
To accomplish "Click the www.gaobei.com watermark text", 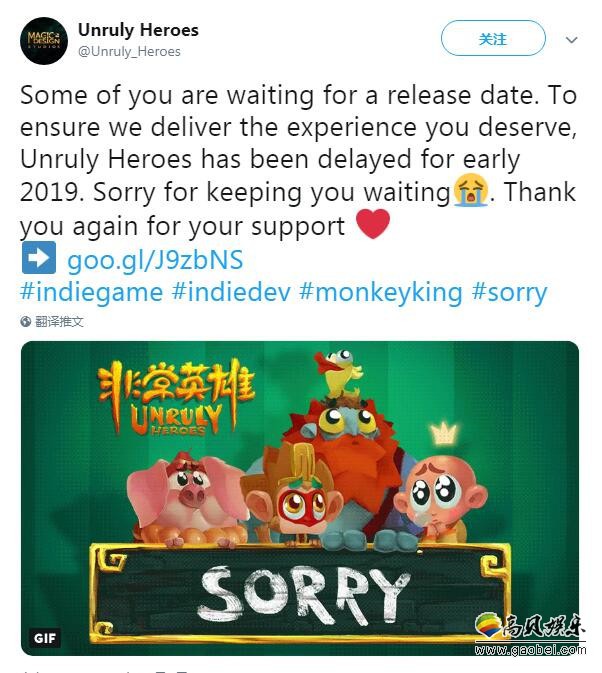I will pyautogui.click(x=530, y=650).
